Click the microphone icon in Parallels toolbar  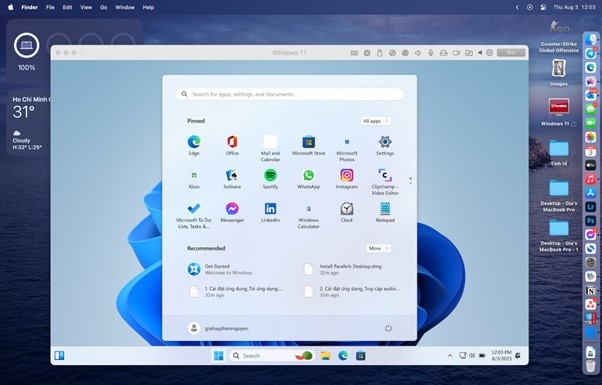(430, 53)
